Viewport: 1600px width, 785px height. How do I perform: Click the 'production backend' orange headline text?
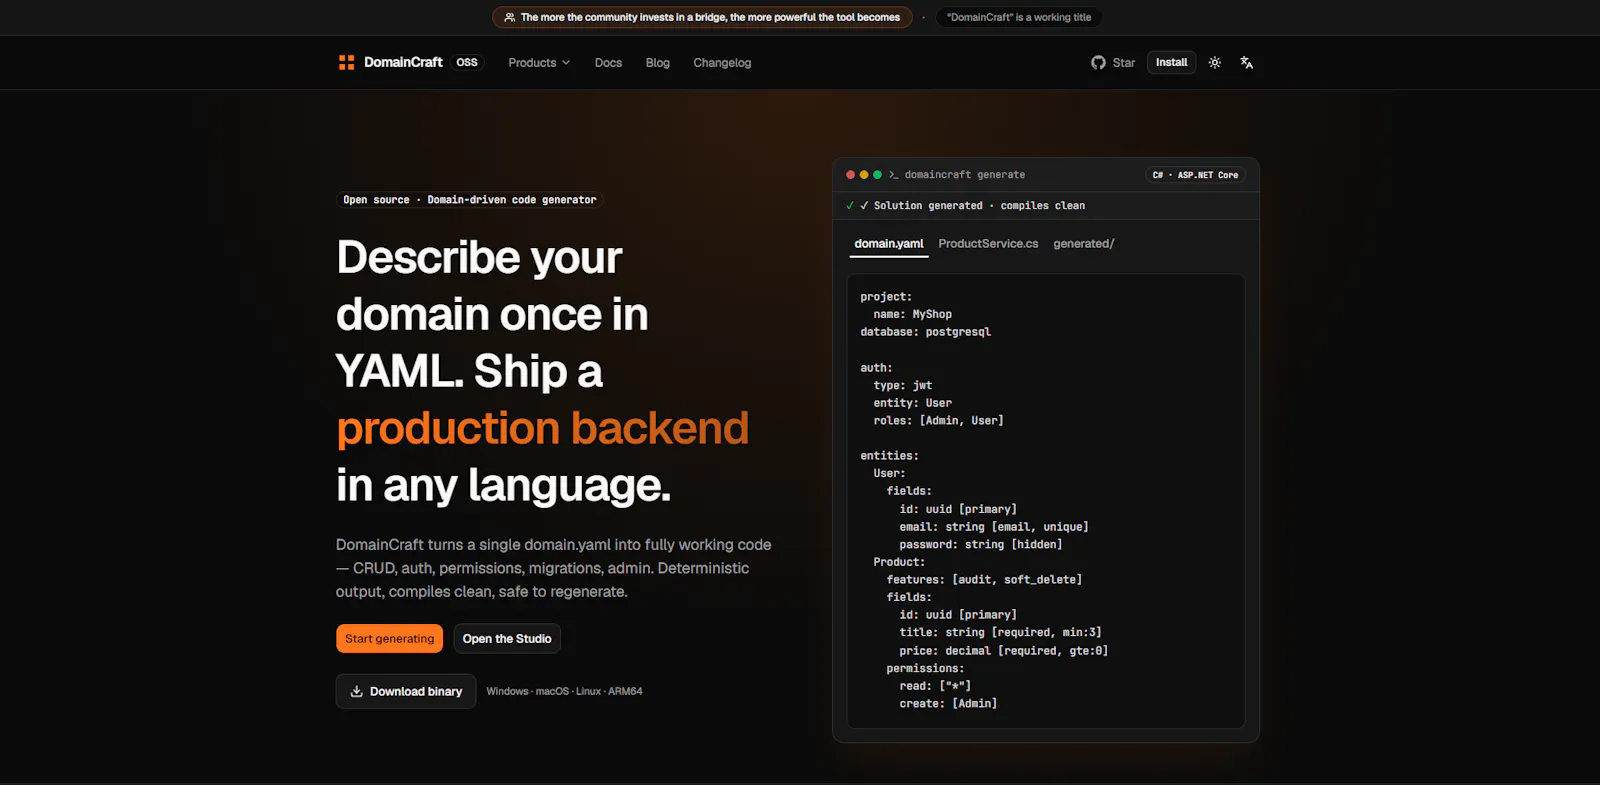(542, 428)
